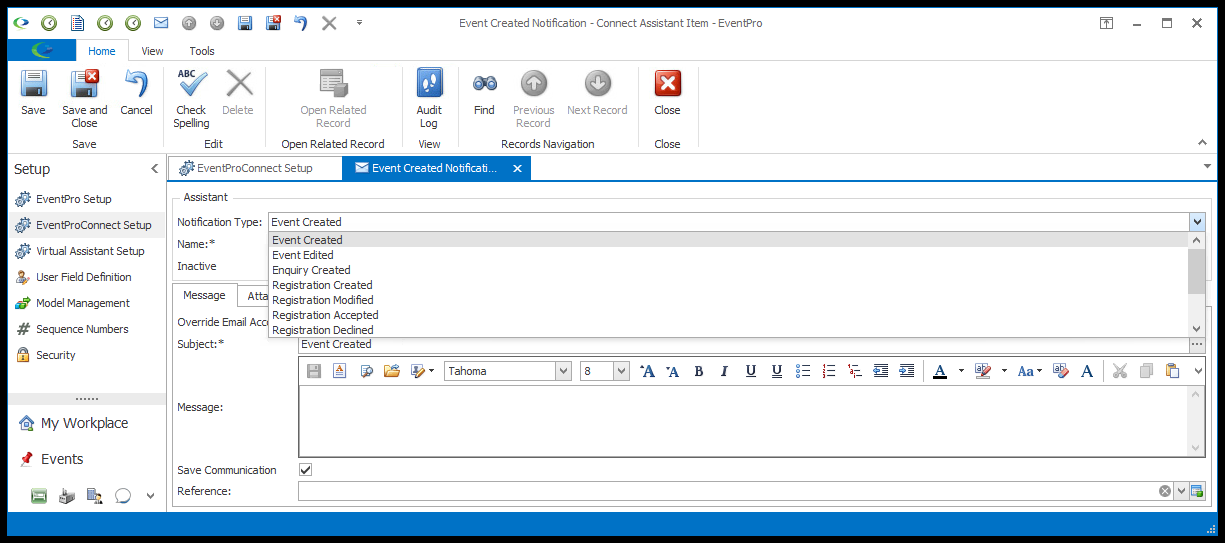Click the clear formatting eraser icon
The width and height of the screenshot is (1225, 543).
coord(1061,371)
